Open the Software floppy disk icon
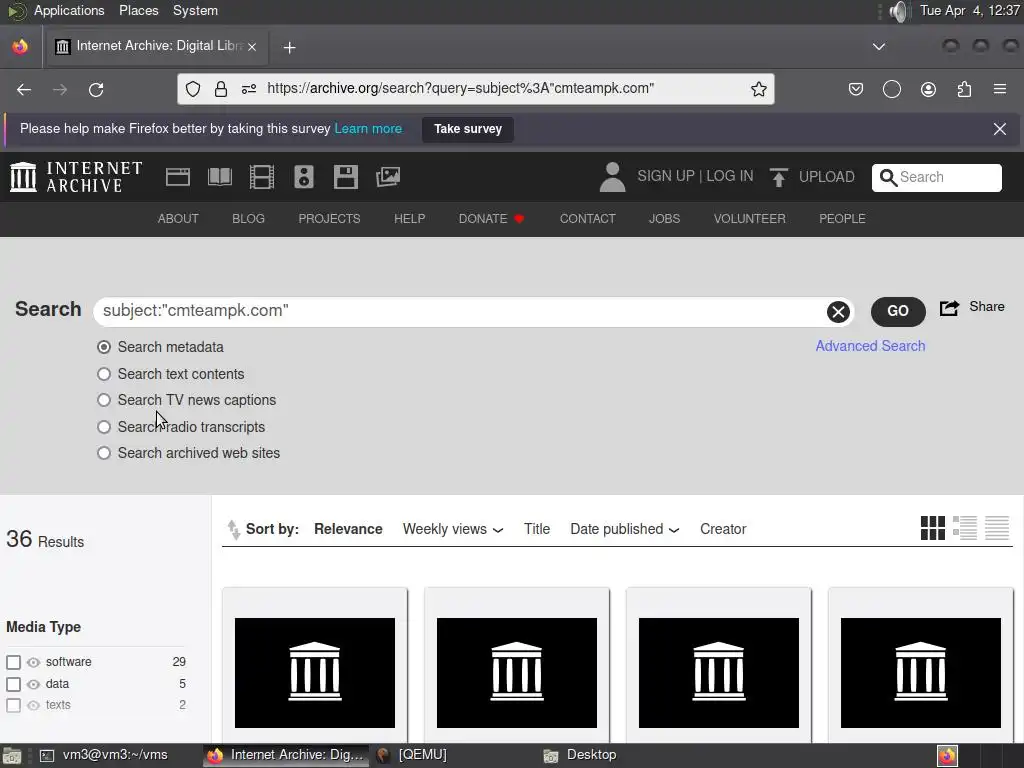The image size is (1024, 768). click(x=345, y=177)
